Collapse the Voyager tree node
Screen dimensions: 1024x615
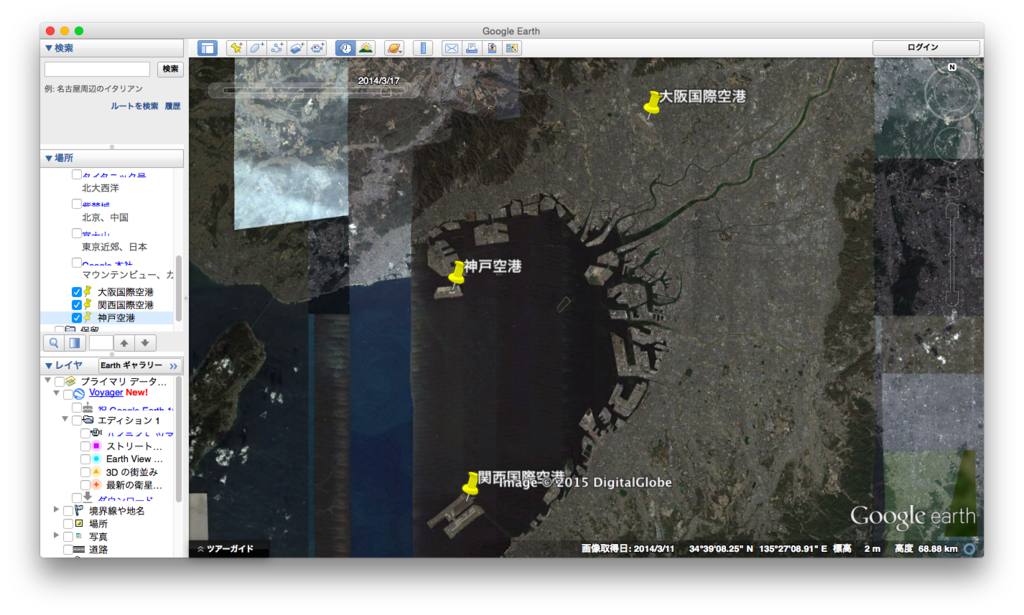[57, 392]
